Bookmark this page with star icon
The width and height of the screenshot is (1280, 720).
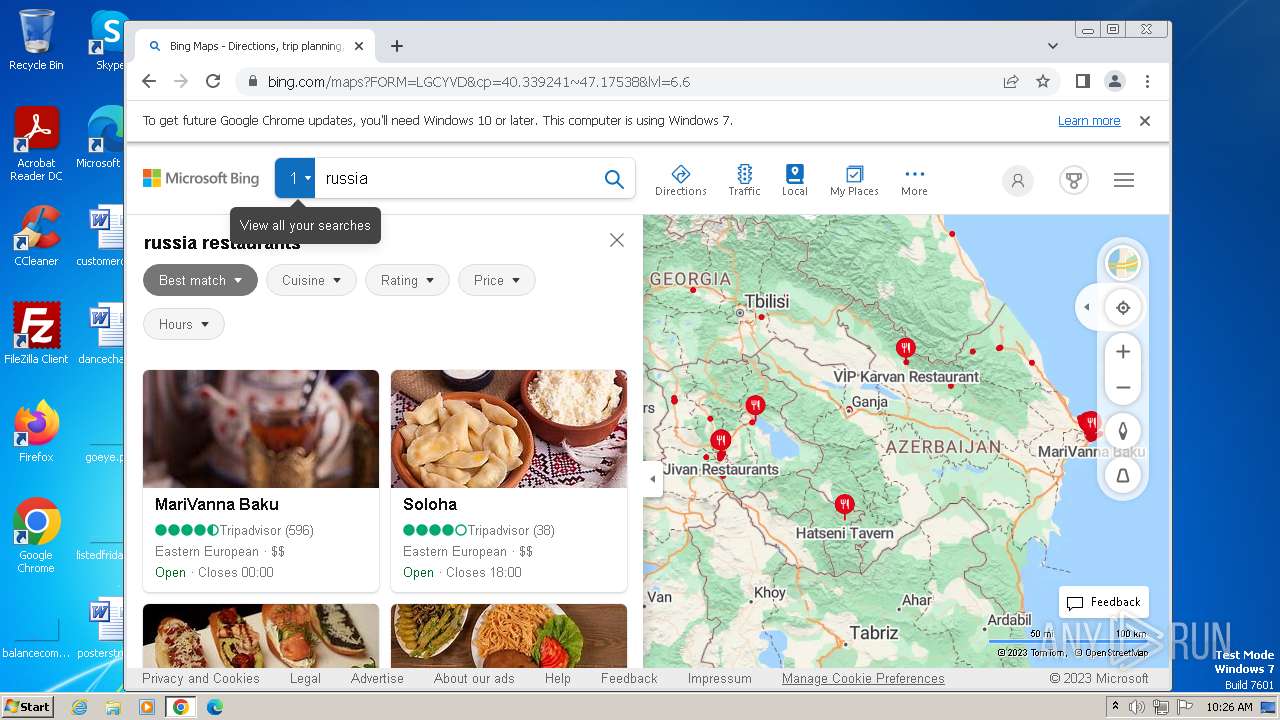click(1043, 82)
